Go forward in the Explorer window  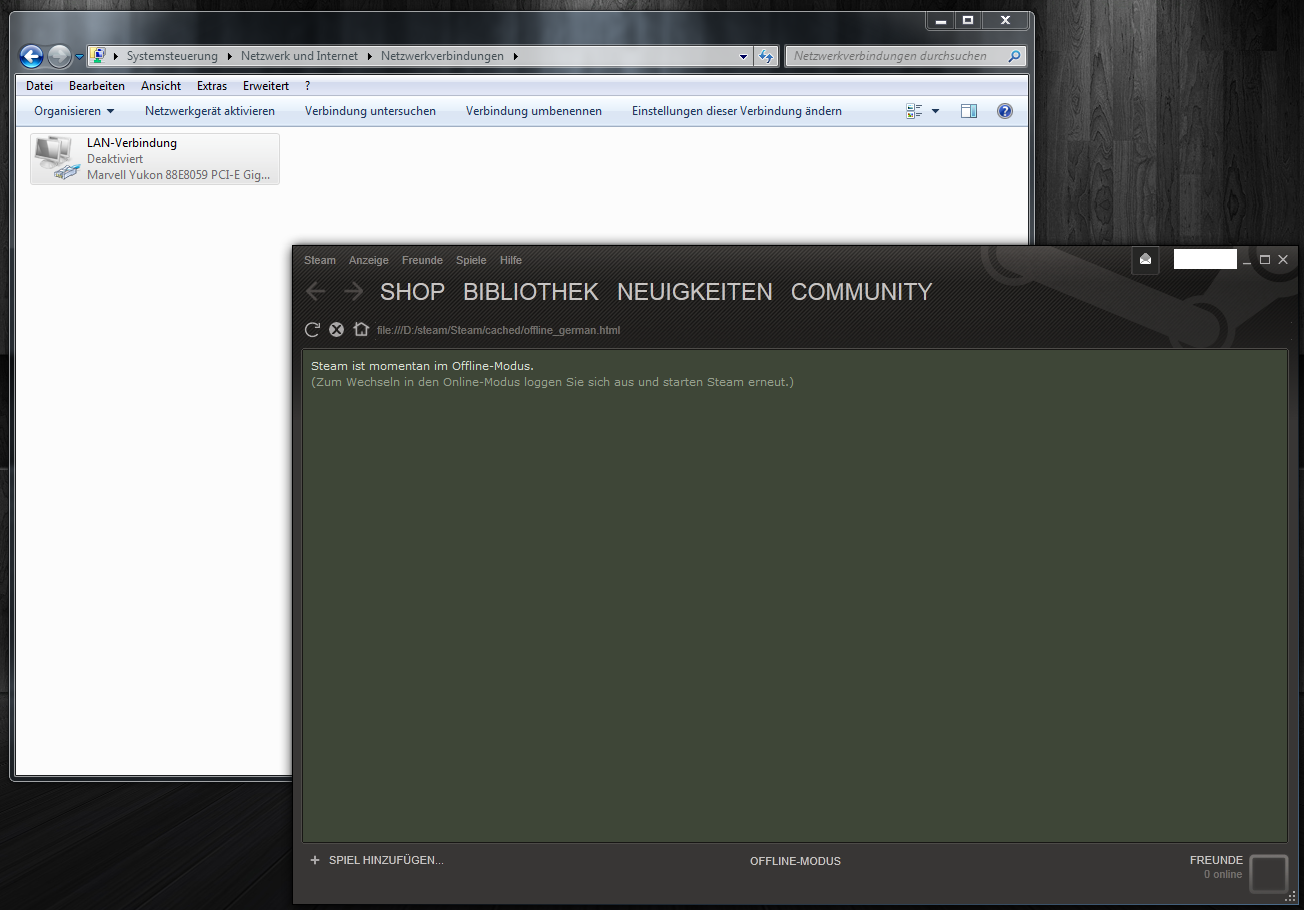[60, 57]
